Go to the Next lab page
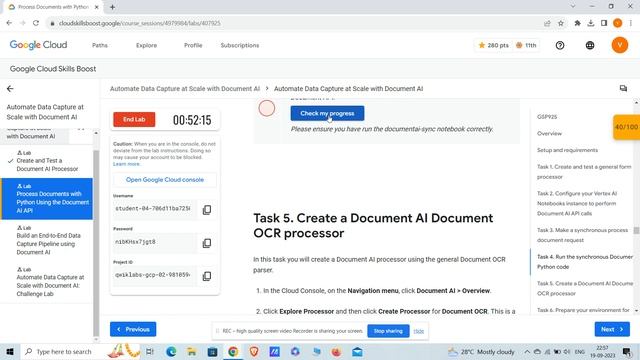This screenshot has width=640, height=360. (x=612, y=329)
